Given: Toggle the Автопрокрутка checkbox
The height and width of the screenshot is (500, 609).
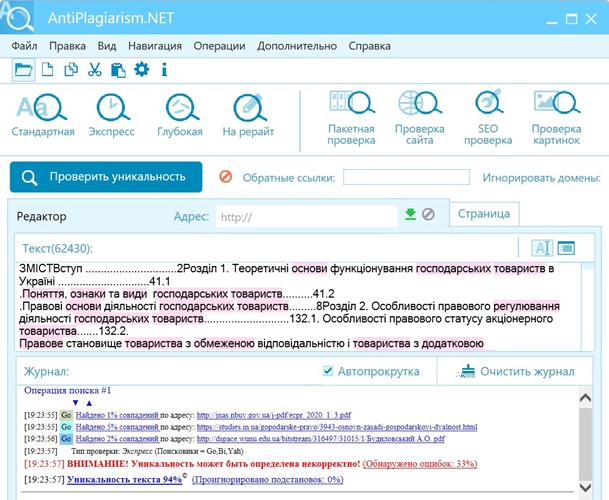Looking at the screenshot, I should (x=328, y=371).
